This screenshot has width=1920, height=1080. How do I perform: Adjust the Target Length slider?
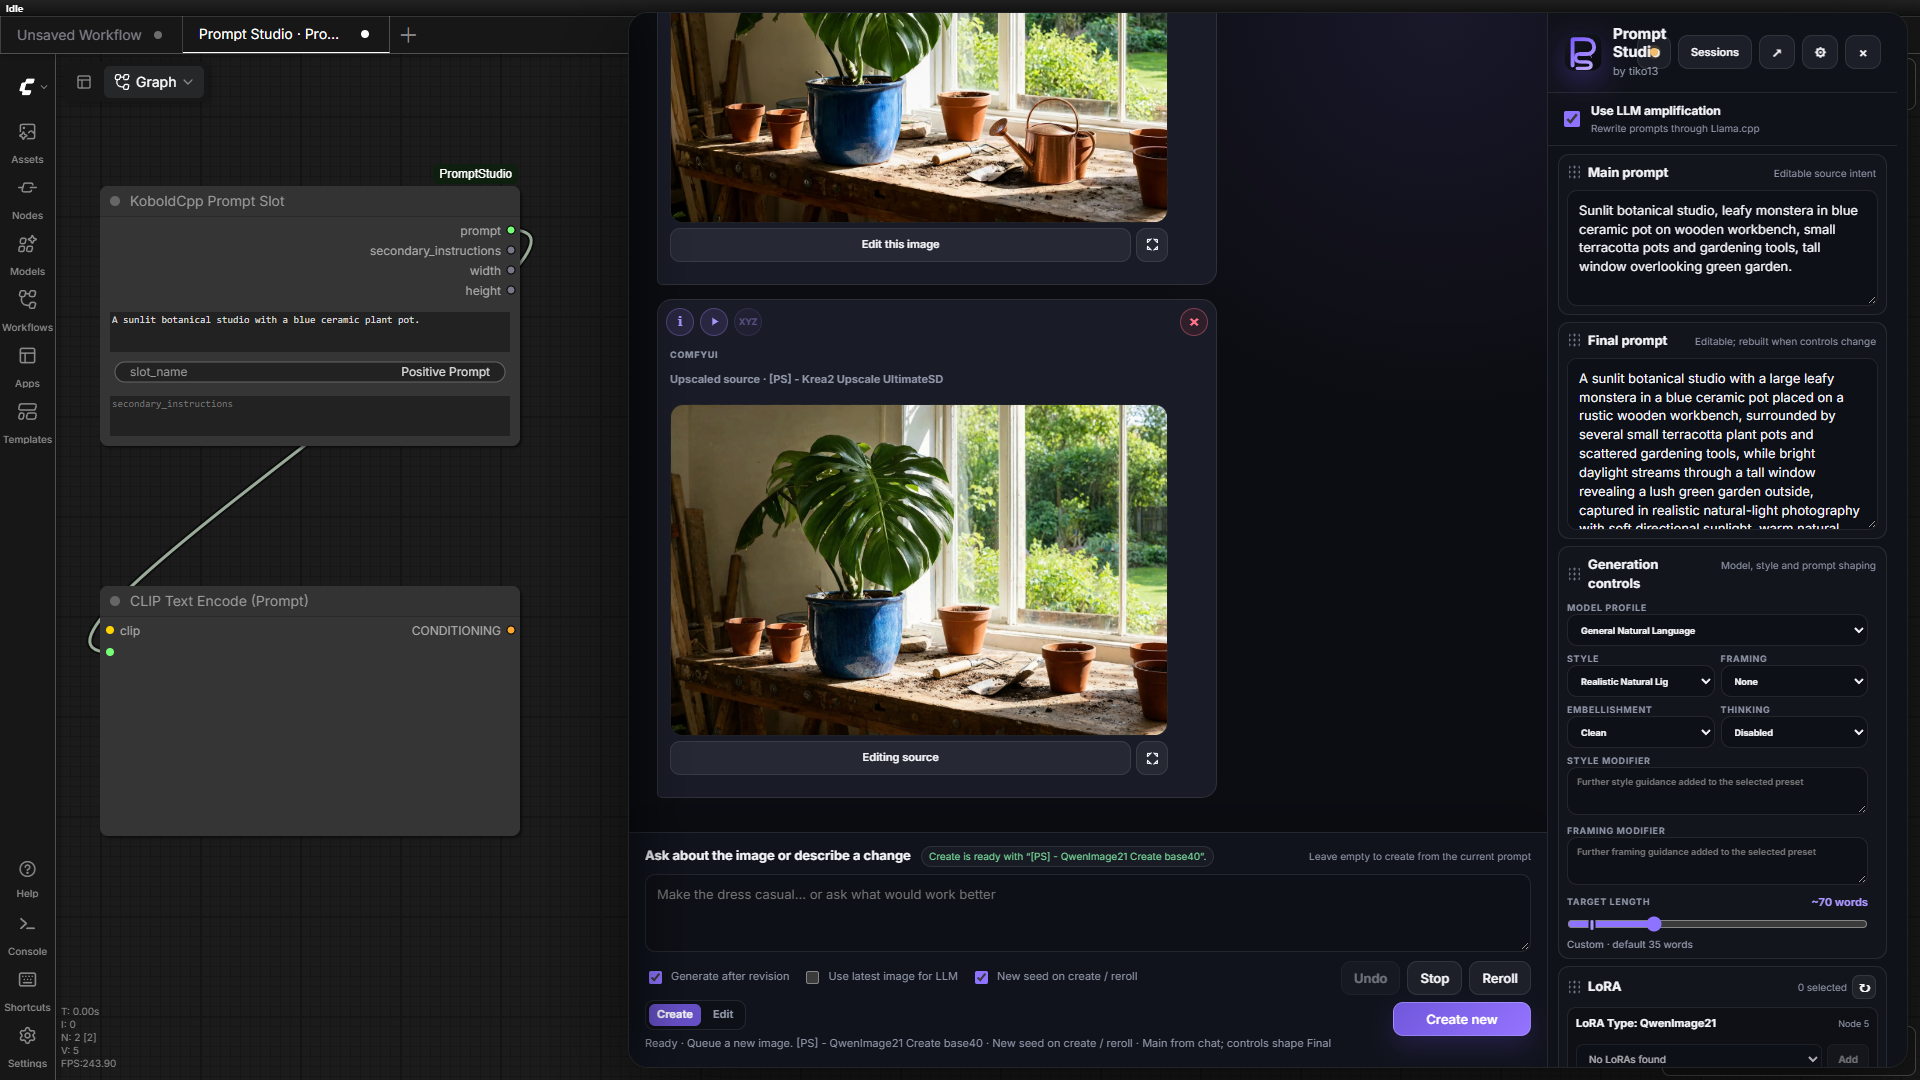tap(1716, 924)
